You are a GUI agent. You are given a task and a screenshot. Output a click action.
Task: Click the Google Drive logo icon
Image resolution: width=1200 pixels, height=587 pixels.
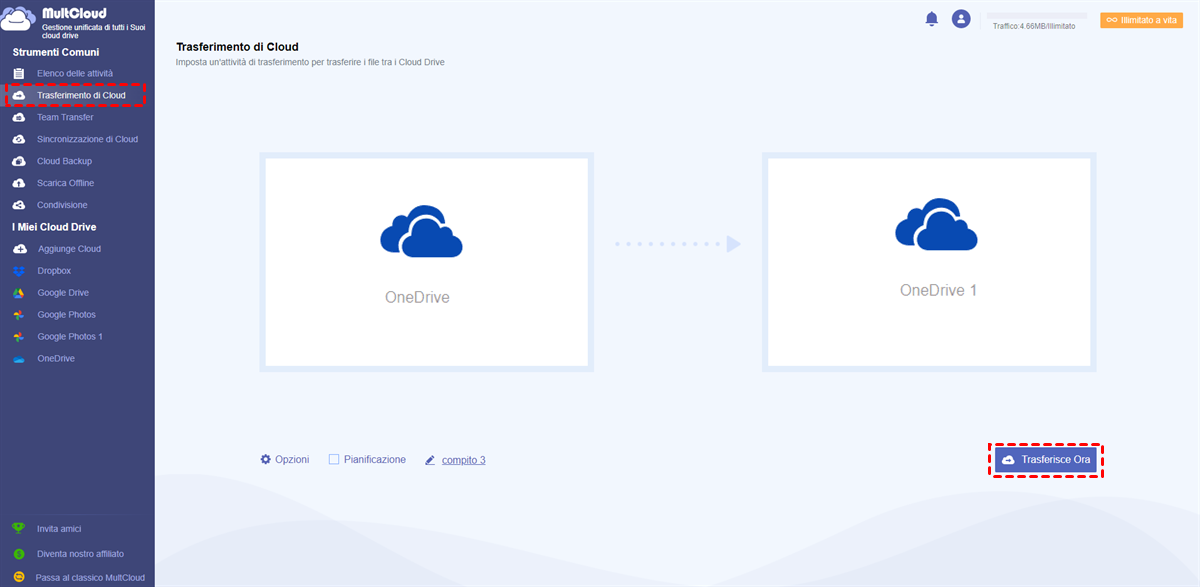click(x=18, y=293)
